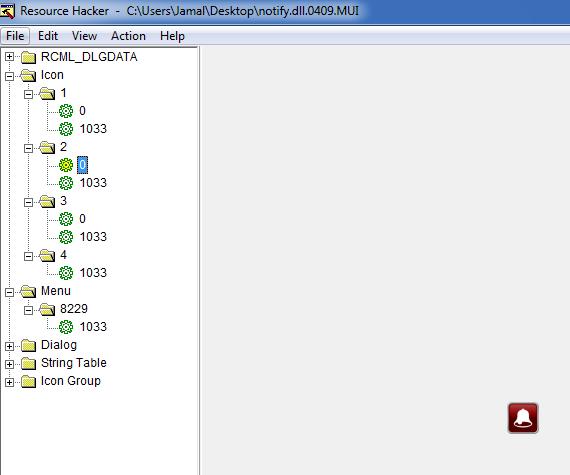Open the Action menu
This screenshot has height=475, width=570.
click(128, 36)
